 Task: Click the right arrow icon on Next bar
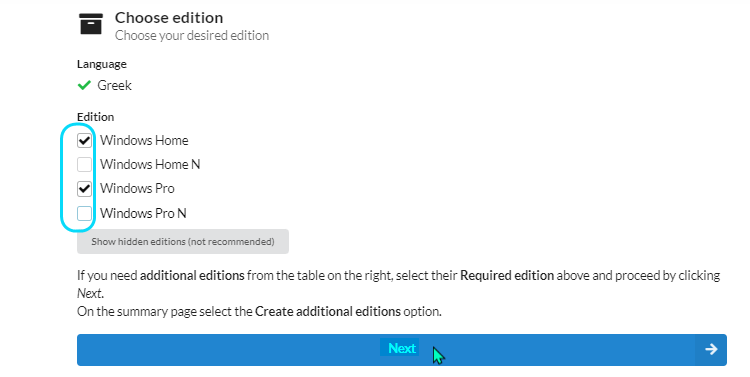coord(711,349)
